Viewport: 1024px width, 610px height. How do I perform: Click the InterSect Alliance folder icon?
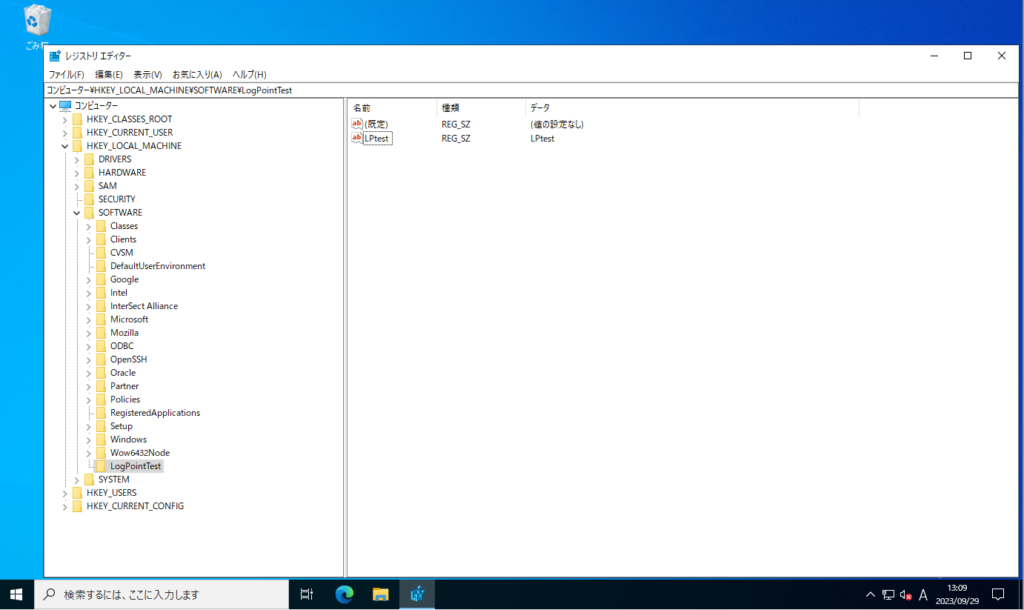click(101, 306)
